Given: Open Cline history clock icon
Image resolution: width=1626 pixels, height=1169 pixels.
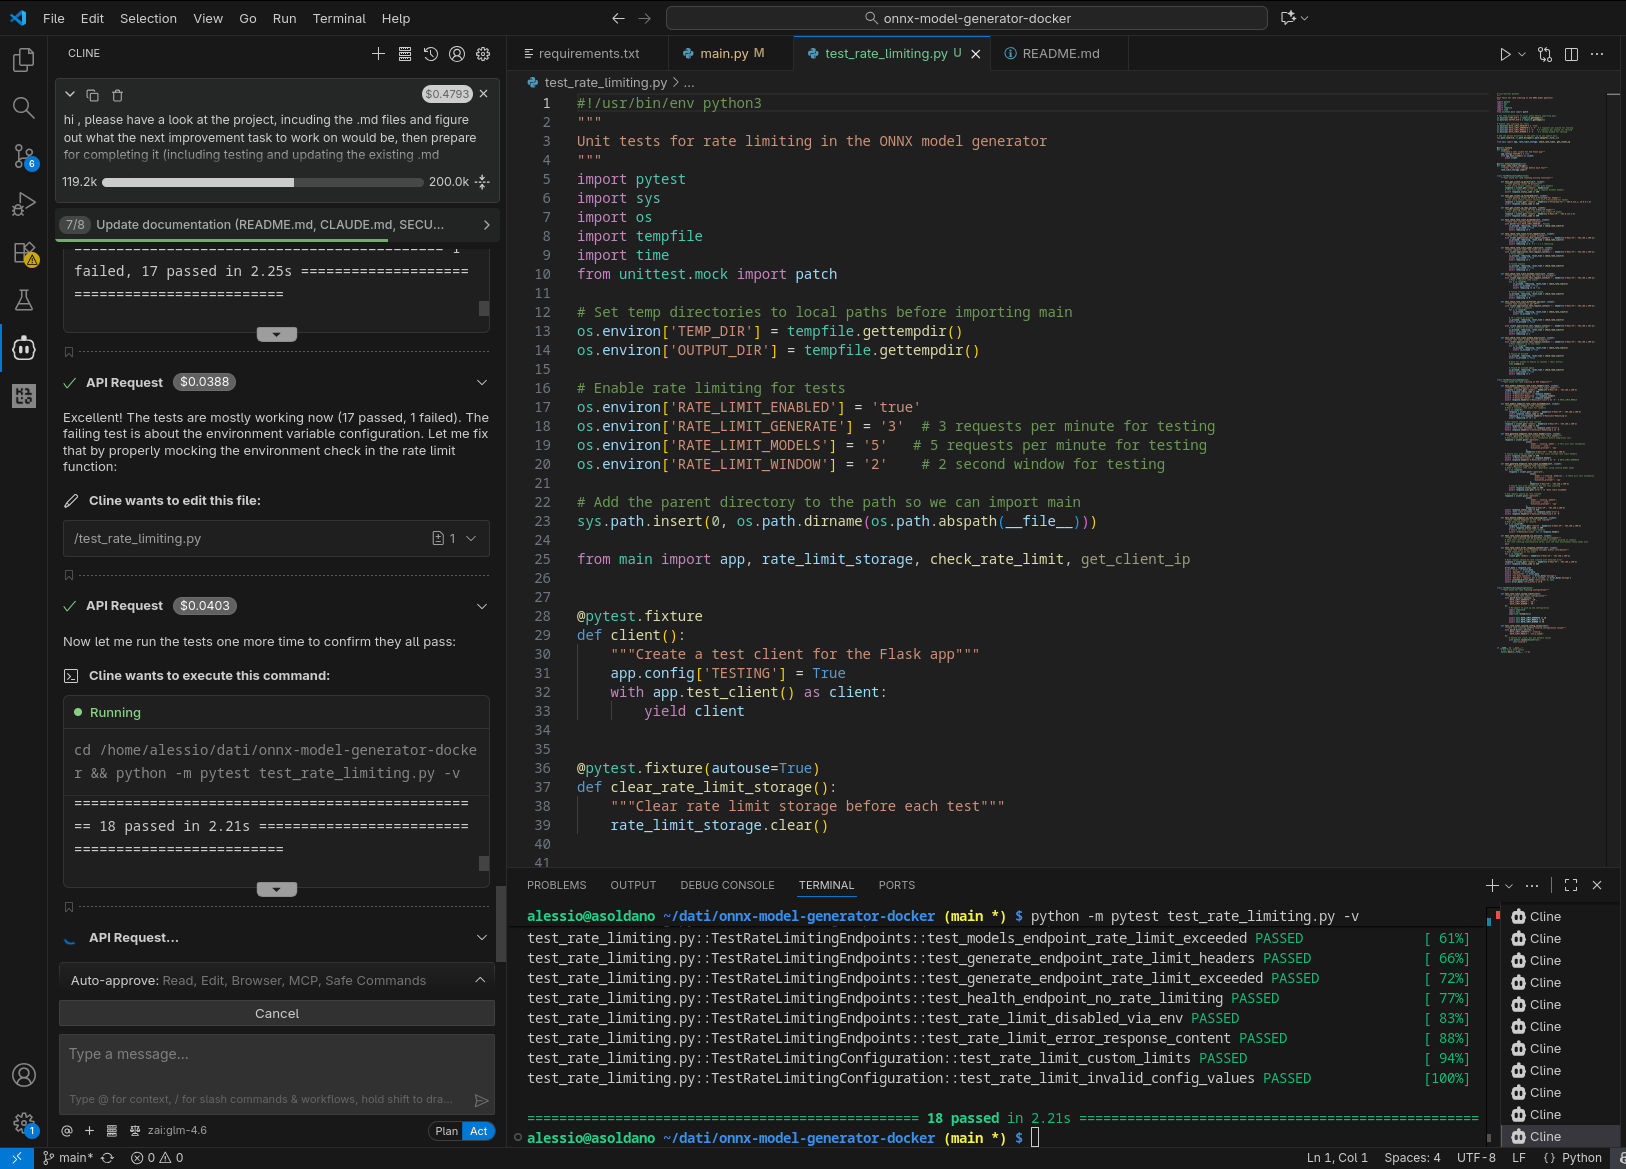Looking at the screenshot, I should [x=431, y=54].
